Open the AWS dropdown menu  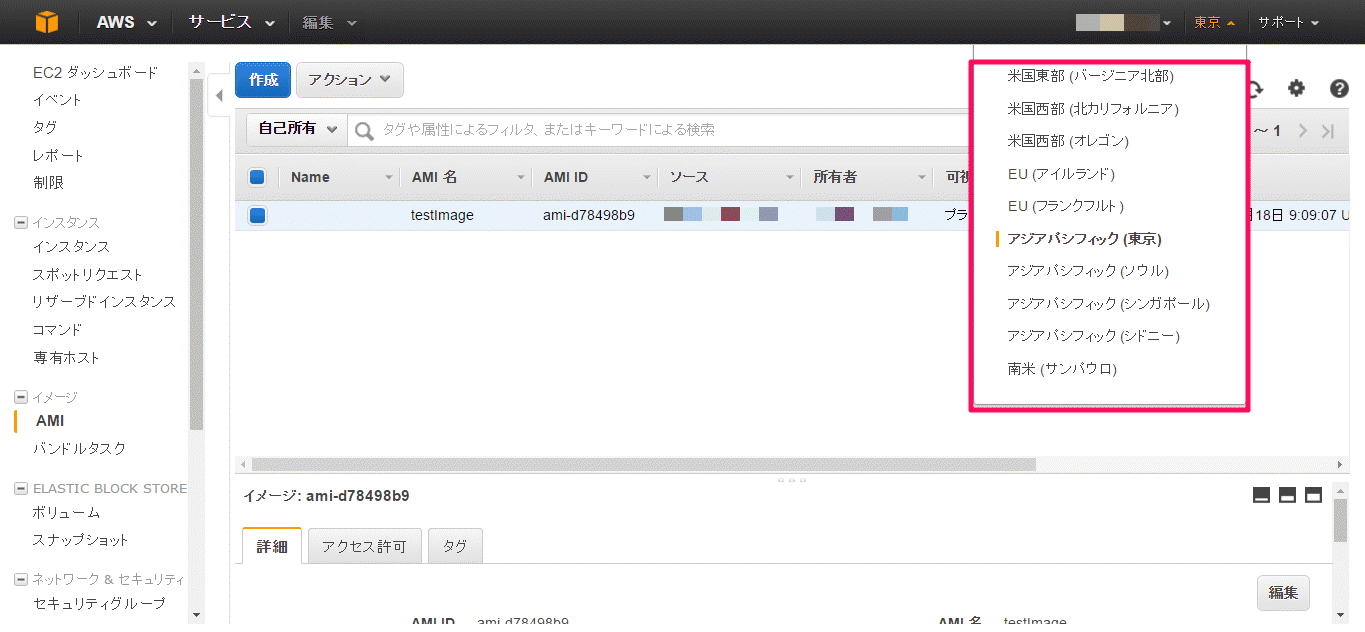(x=127, y=22)
